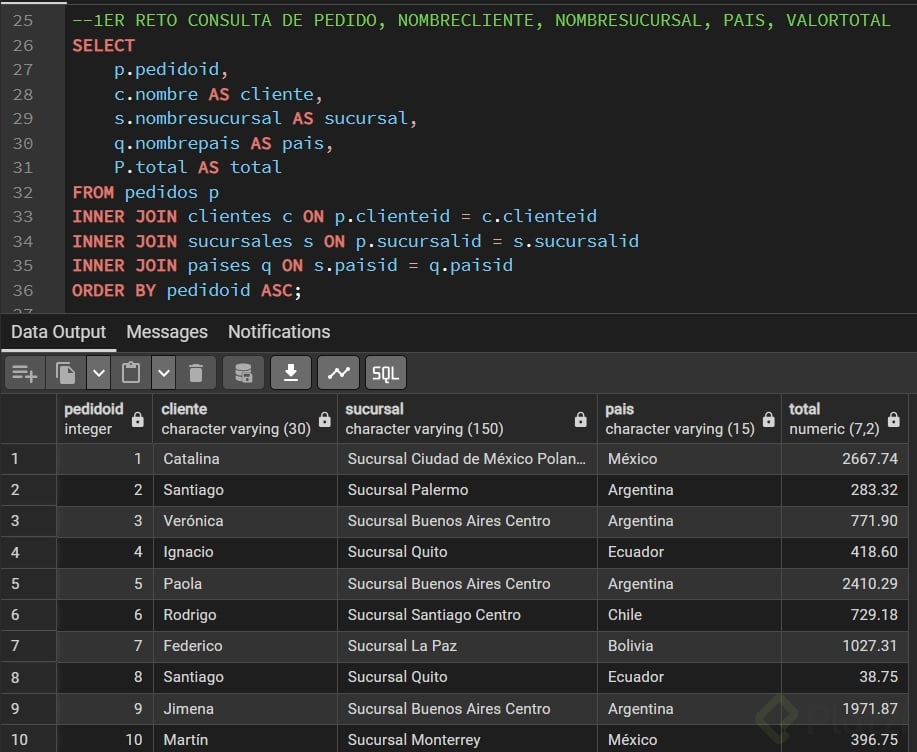Click the Delete row trash icon
The image size is (917, 752).
[196, 373]
